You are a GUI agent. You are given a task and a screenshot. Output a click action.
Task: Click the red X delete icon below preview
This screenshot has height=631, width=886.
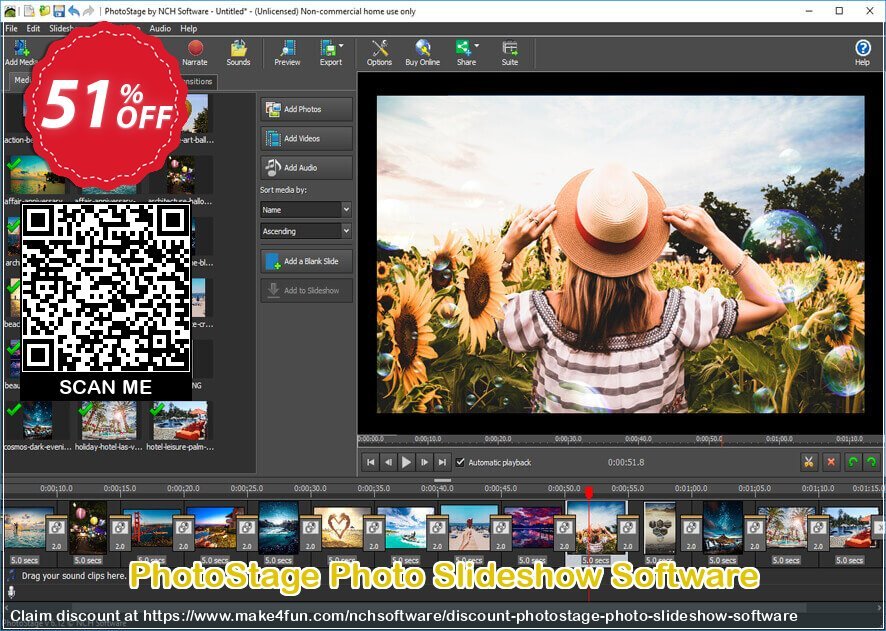pos(831,462)
